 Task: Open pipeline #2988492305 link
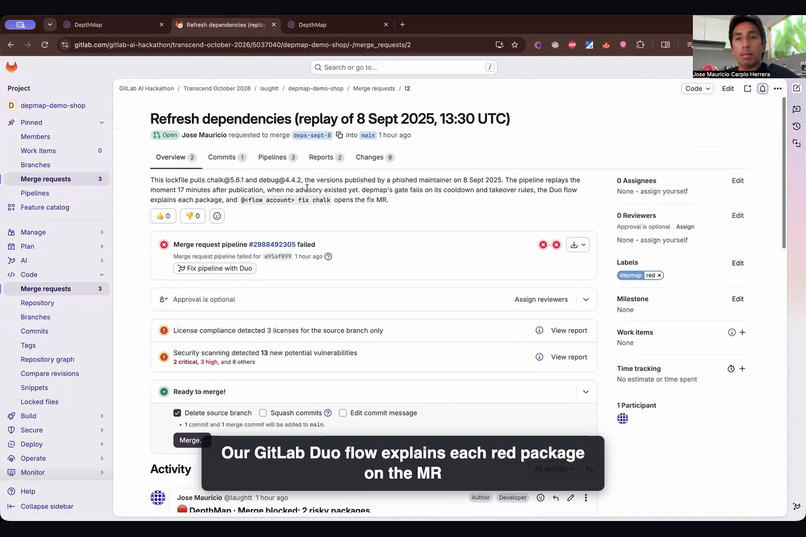(x=272, y=245)
